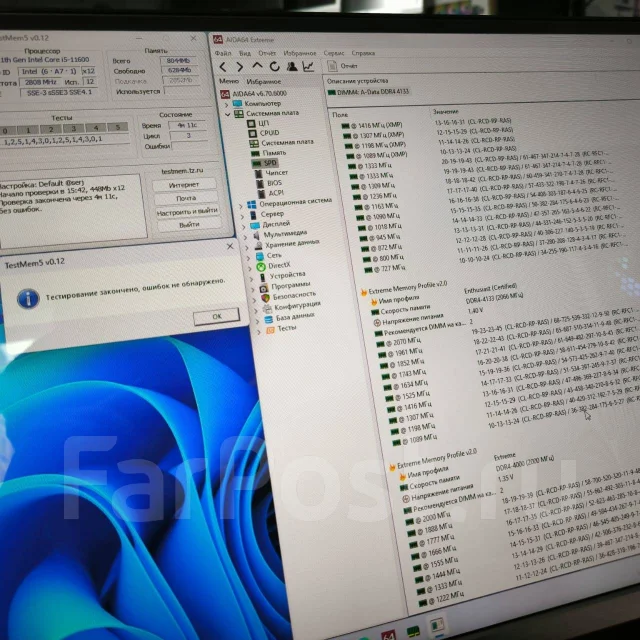Image resolution: width=640 pixels, height=640 pixels.
Task: Open the testmem.tz.ru link
Action: coord(182,171)
